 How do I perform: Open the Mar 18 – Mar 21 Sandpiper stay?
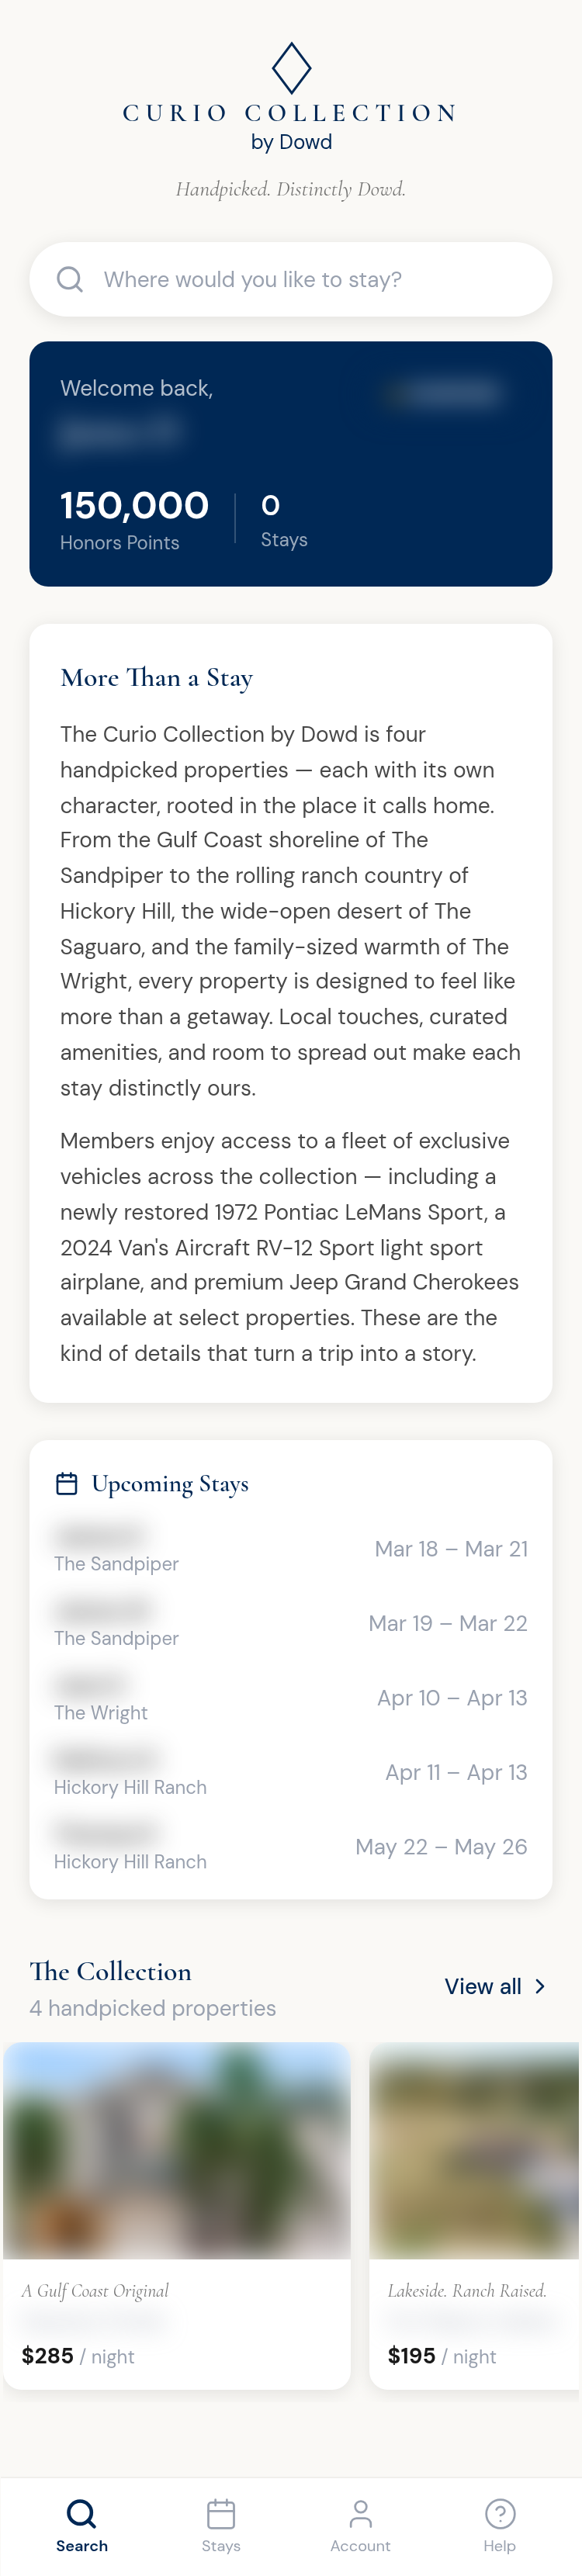pyautogui.click(x=290, y=1549)
